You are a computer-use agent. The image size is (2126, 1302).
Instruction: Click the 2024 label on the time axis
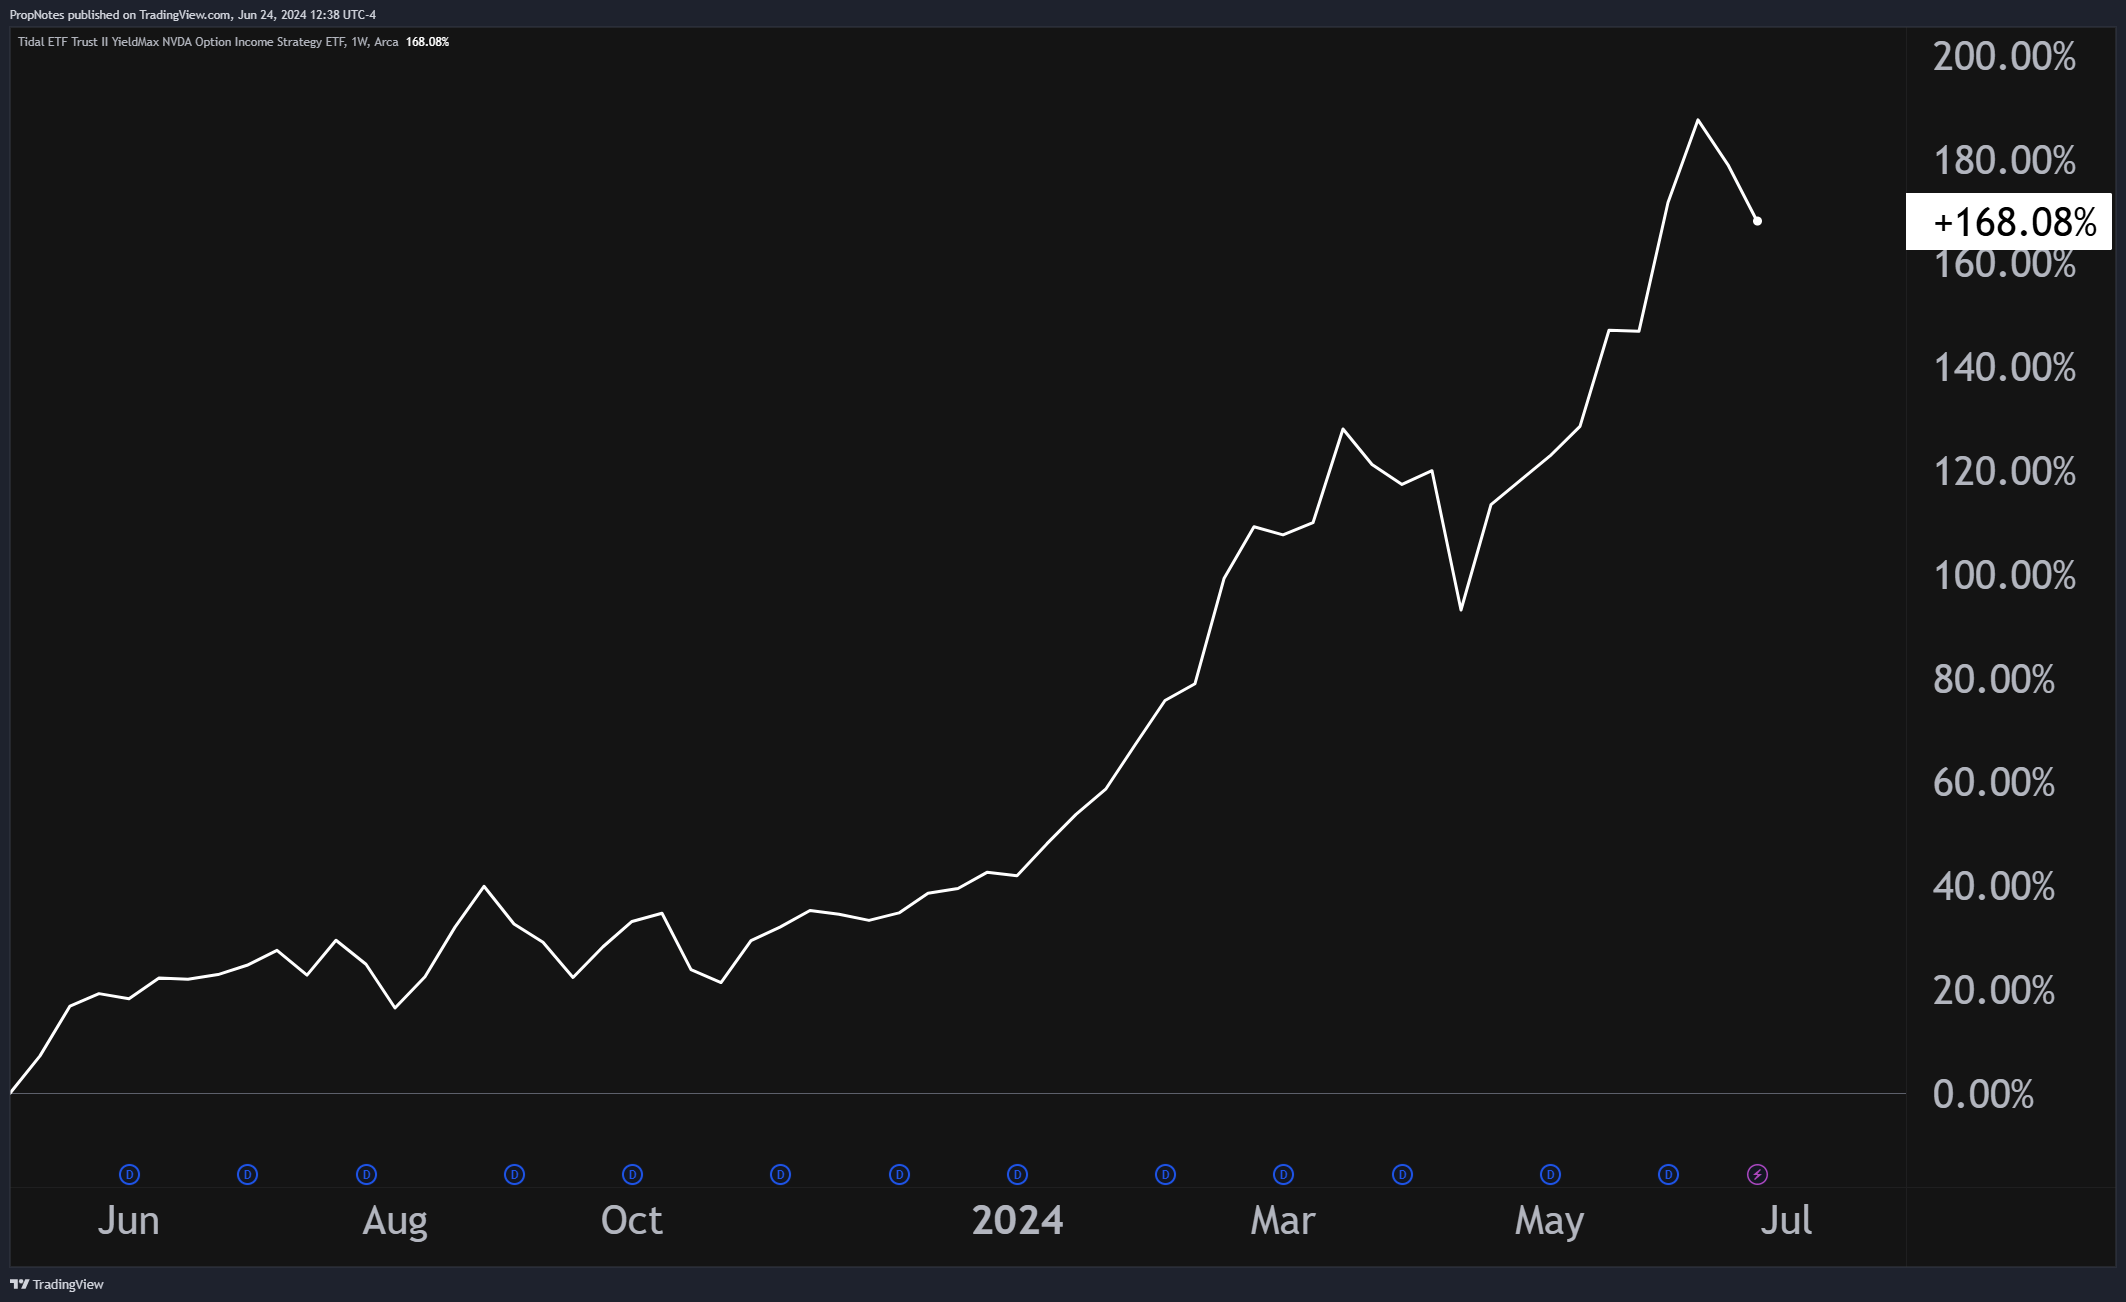pos(1016,1221)
